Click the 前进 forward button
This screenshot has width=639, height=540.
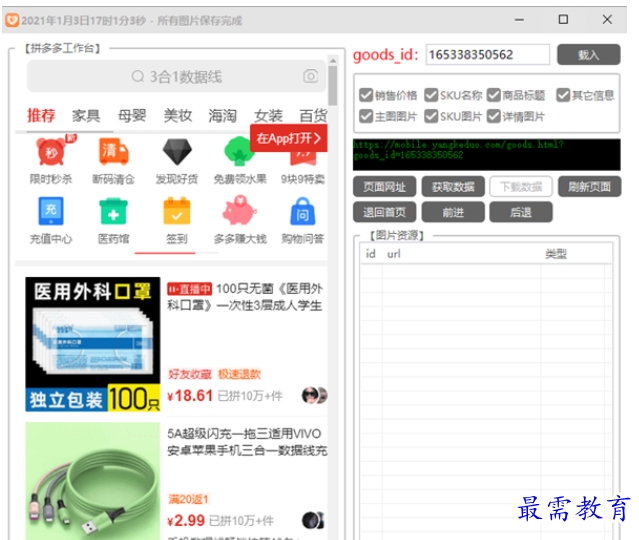pyautogui.click(x=453, y=212)
